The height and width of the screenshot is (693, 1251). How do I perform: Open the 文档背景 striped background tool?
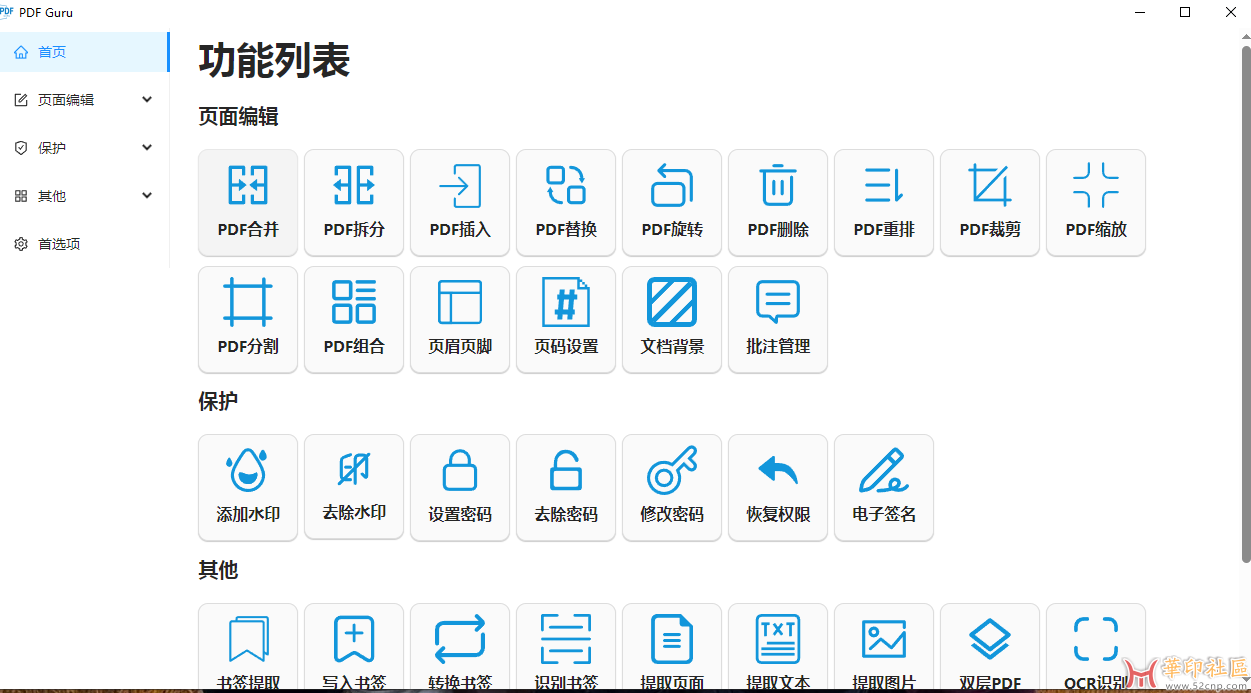pyautogui.click(x=672, y=320)
